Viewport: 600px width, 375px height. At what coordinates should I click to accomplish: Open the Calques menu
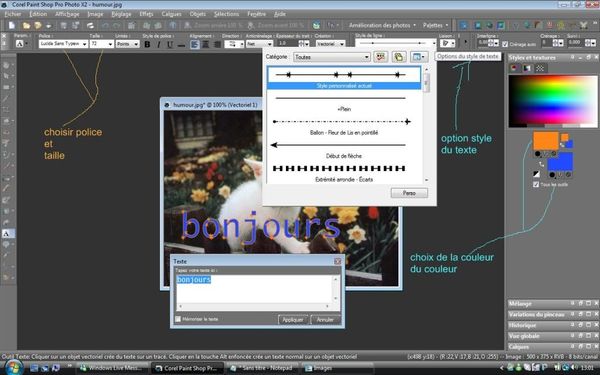(x=171, y=14)
